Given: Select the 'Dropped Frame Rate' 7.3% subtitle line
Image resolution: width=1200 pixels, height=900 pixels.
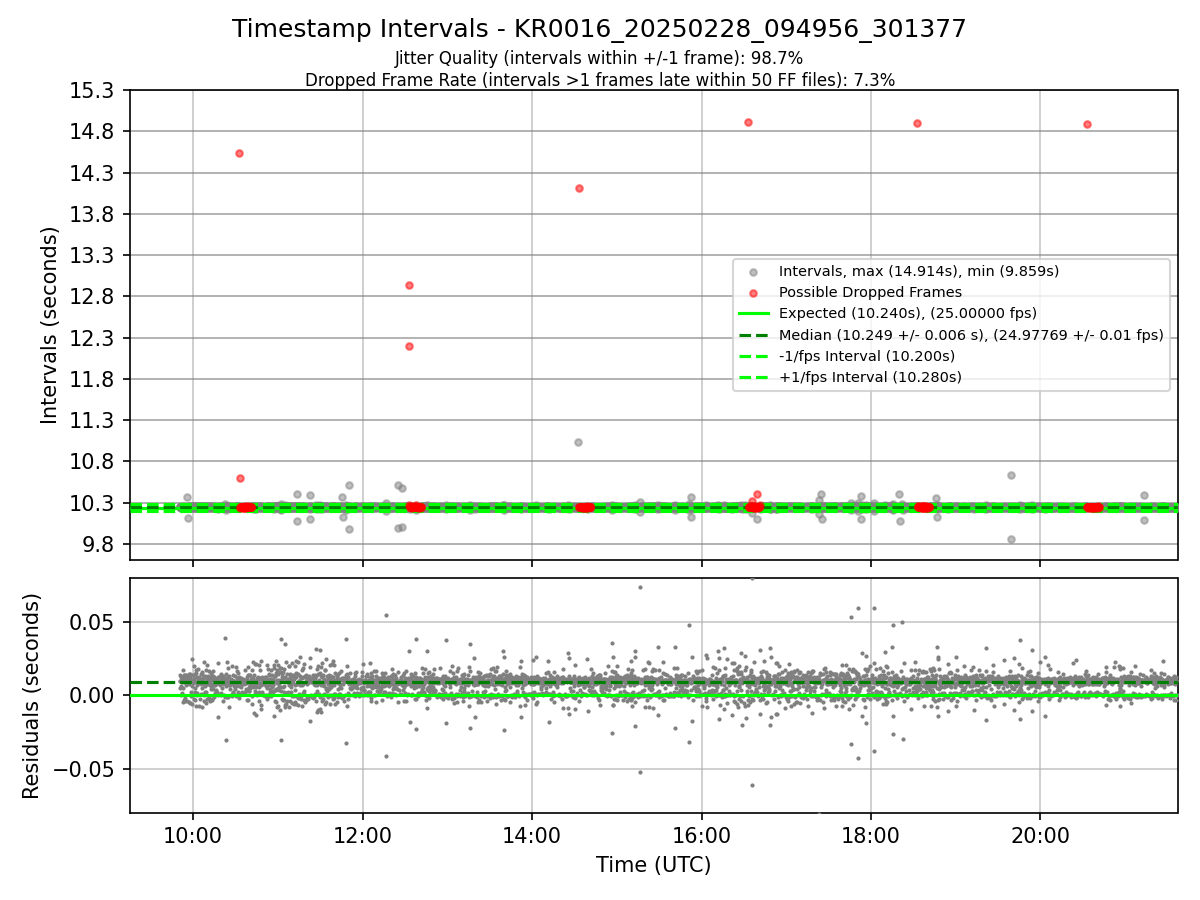Looking at the screenshot, I should pos(599,80).
